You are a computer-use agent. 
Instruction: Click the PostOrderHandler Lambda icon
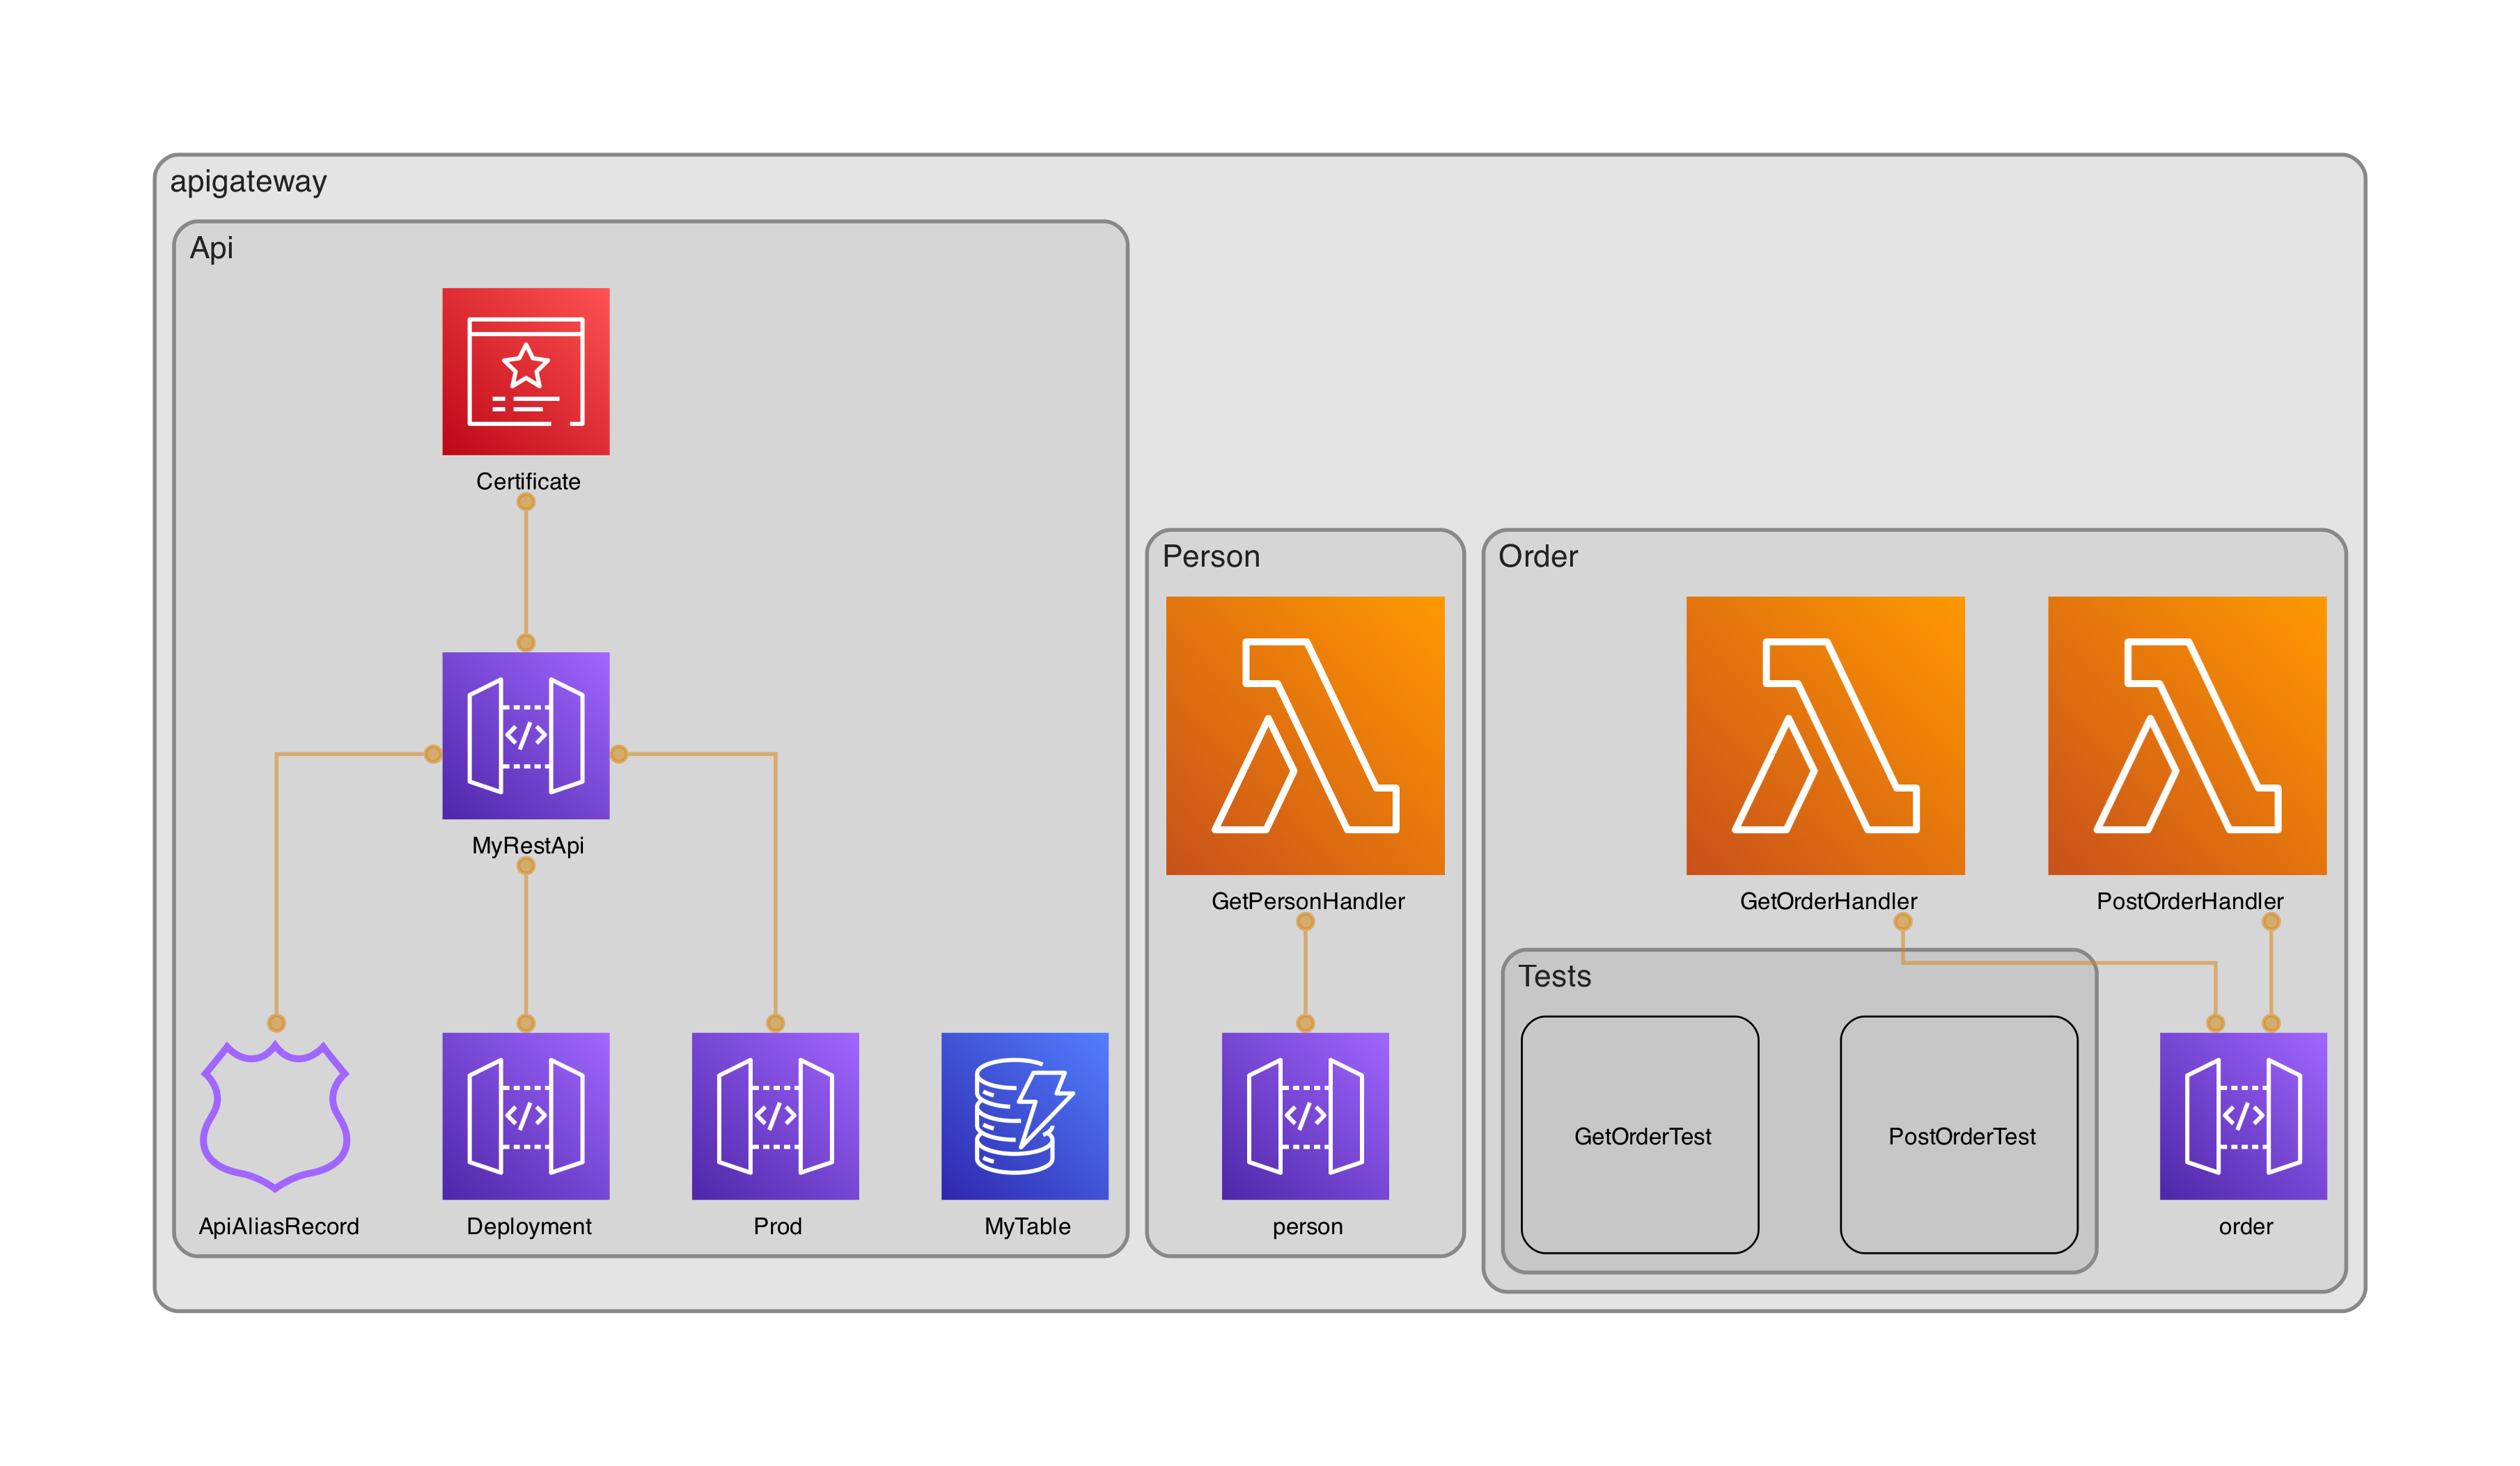[2186, 735]
